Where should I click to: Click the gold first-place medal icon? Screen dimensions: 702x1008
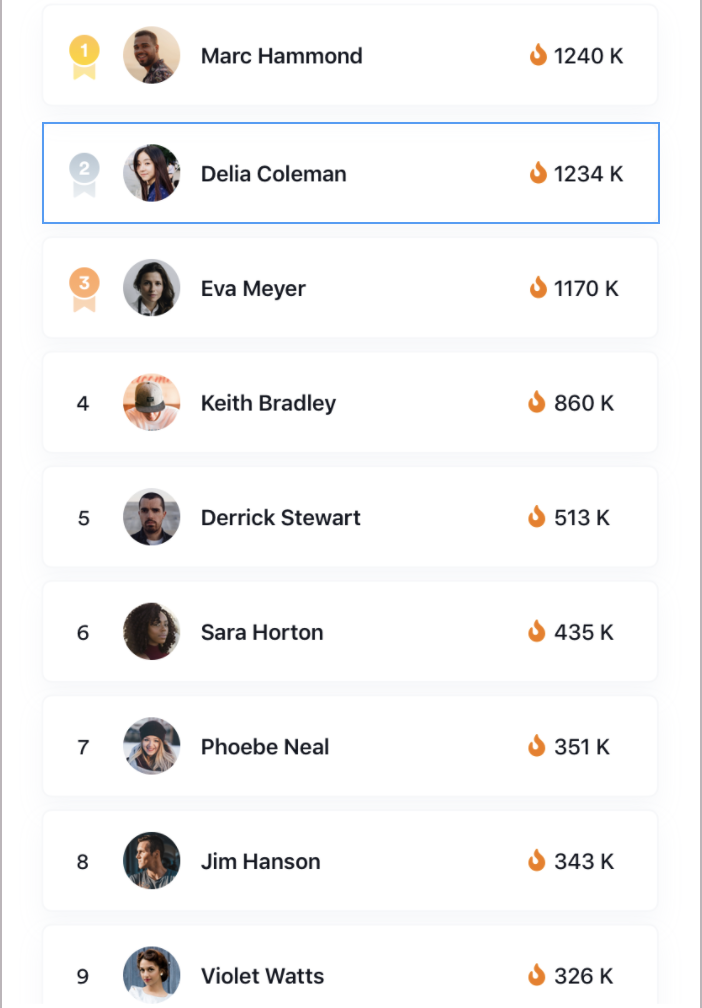pos(84,57)
